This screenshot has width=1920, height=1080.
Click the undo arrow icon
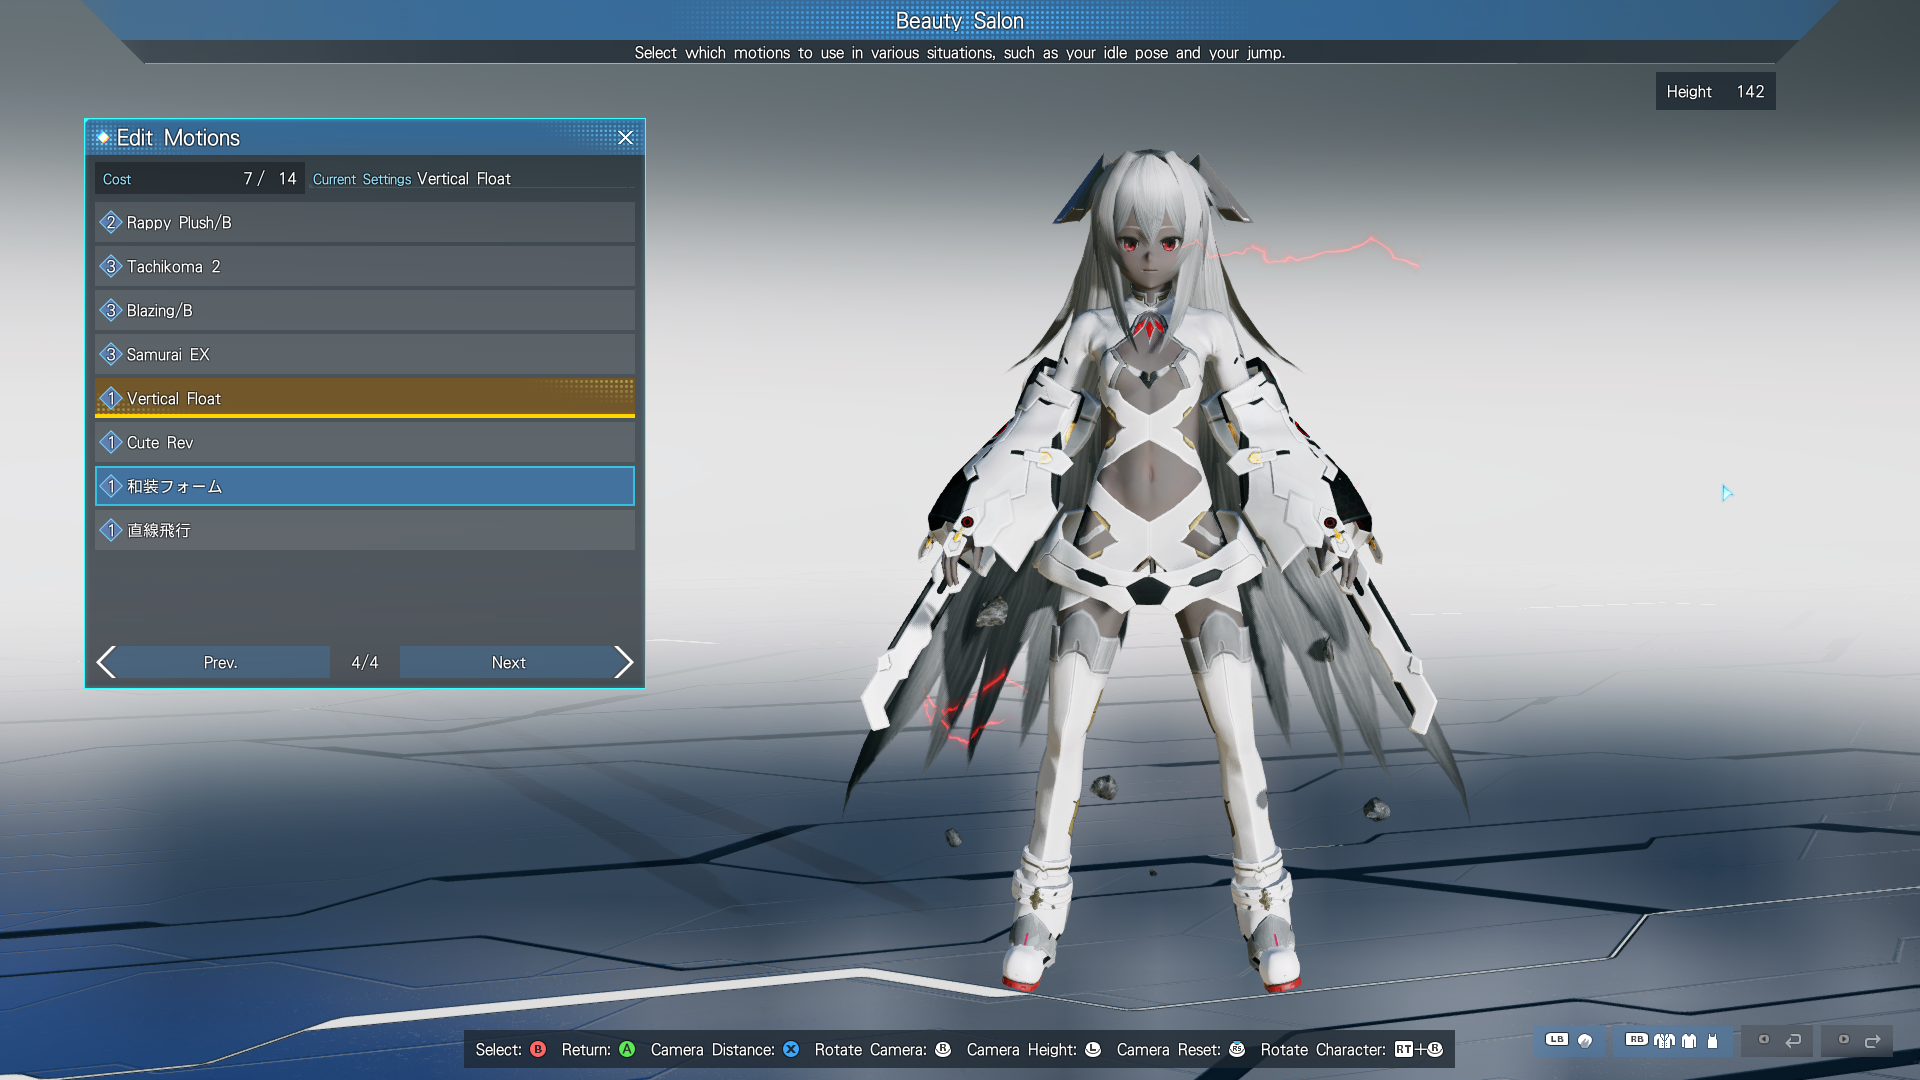1793,1041
